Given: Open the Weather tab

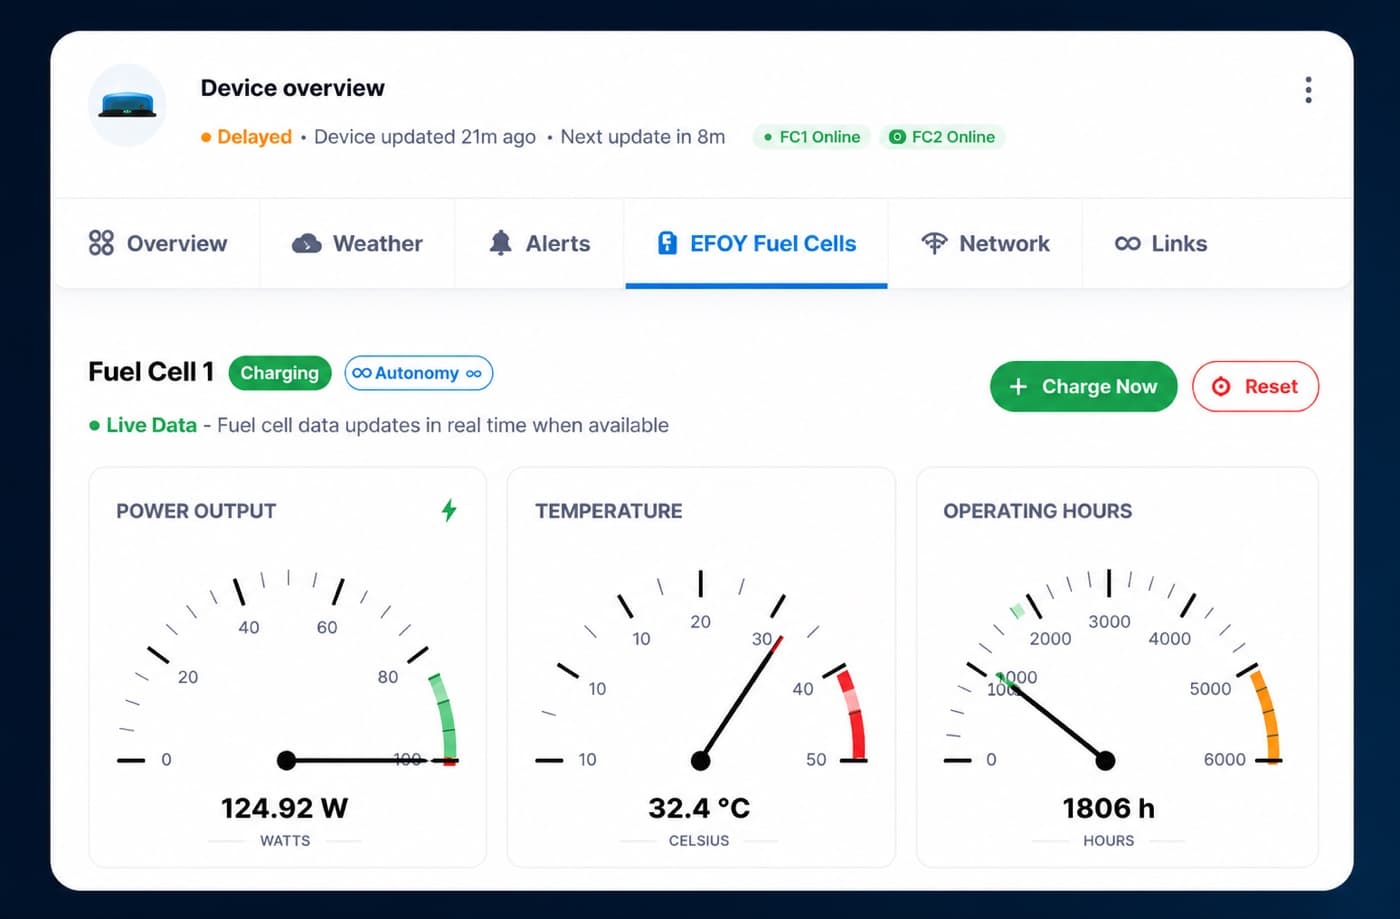Looking at the screenshot, I should pos(357,243).
